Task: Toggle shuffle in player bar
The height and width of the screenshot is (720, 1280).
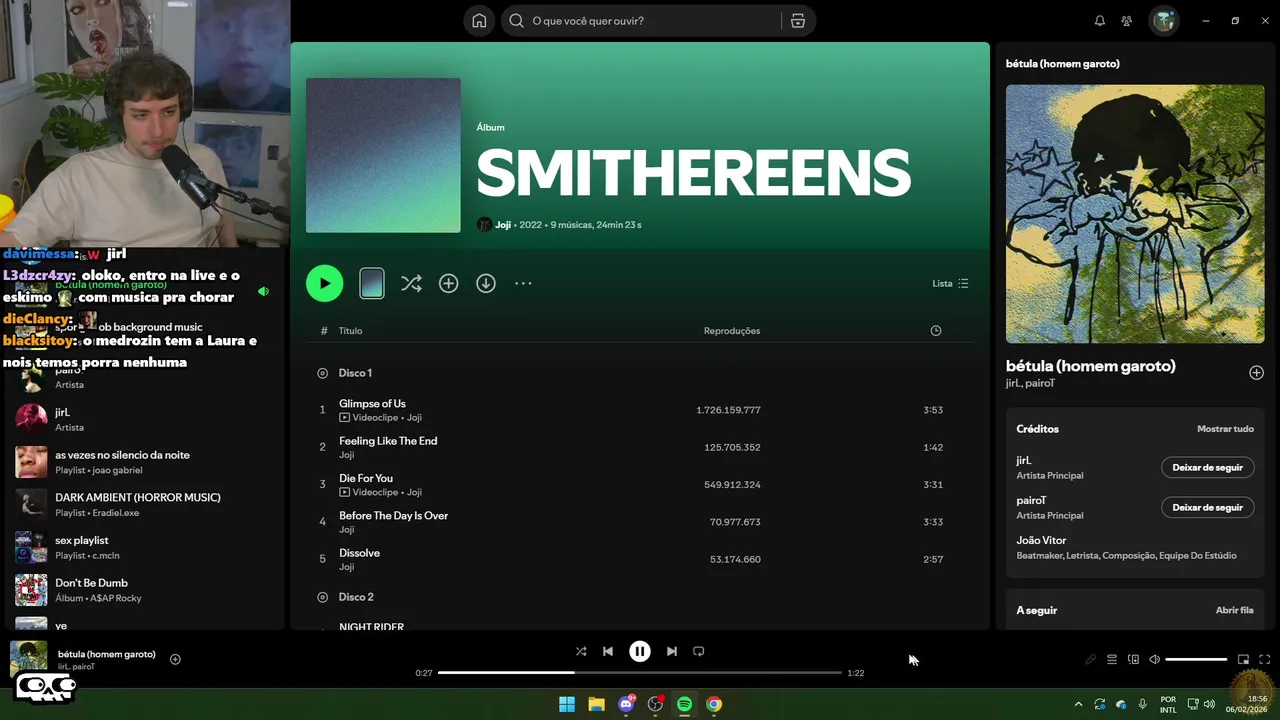Action: click(581, 651)
